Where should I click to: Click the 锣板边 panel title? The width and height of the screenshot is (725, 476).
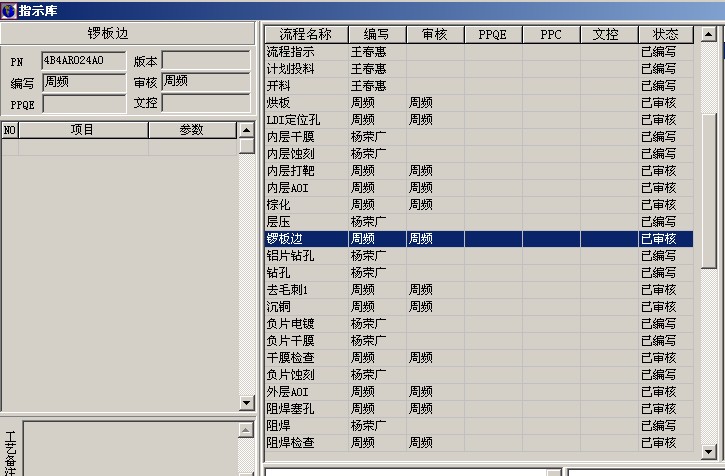coord(108,33)
